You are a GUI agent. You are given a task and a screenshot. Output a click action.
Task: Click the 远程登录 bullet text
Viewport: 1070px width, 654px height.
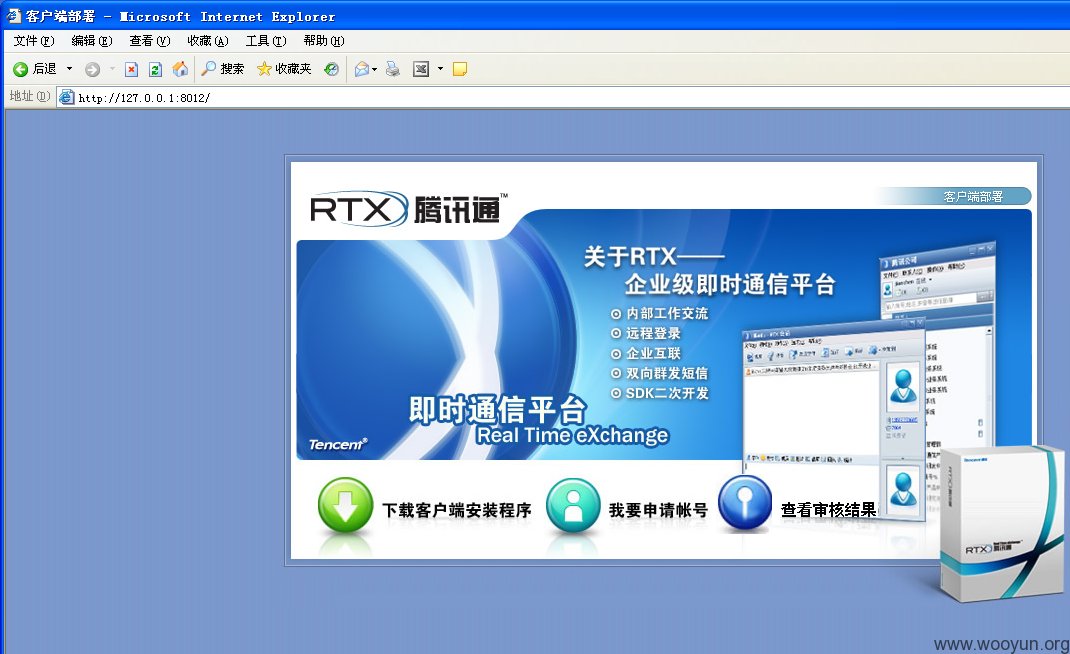pos(654,333)
